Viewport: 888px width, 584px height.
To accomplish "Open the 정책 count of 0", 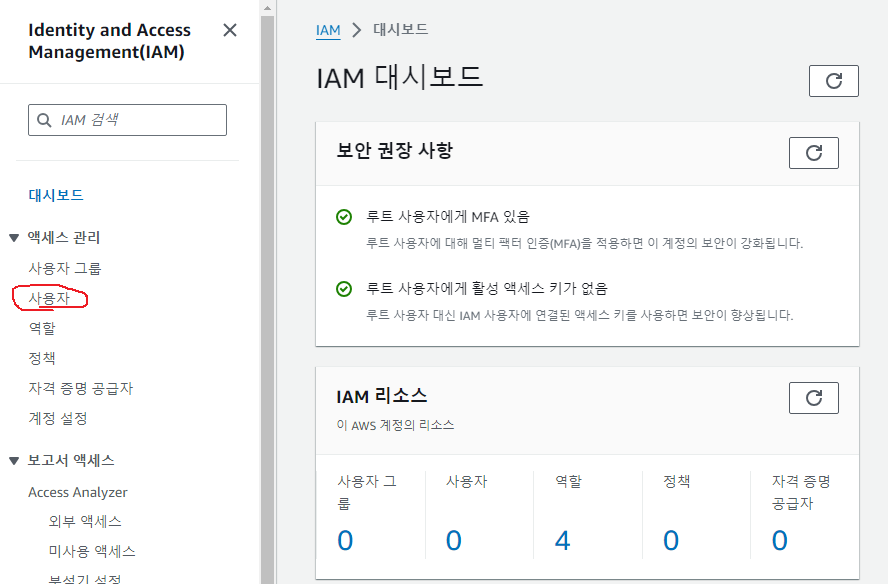I will [x=671, y=540].
